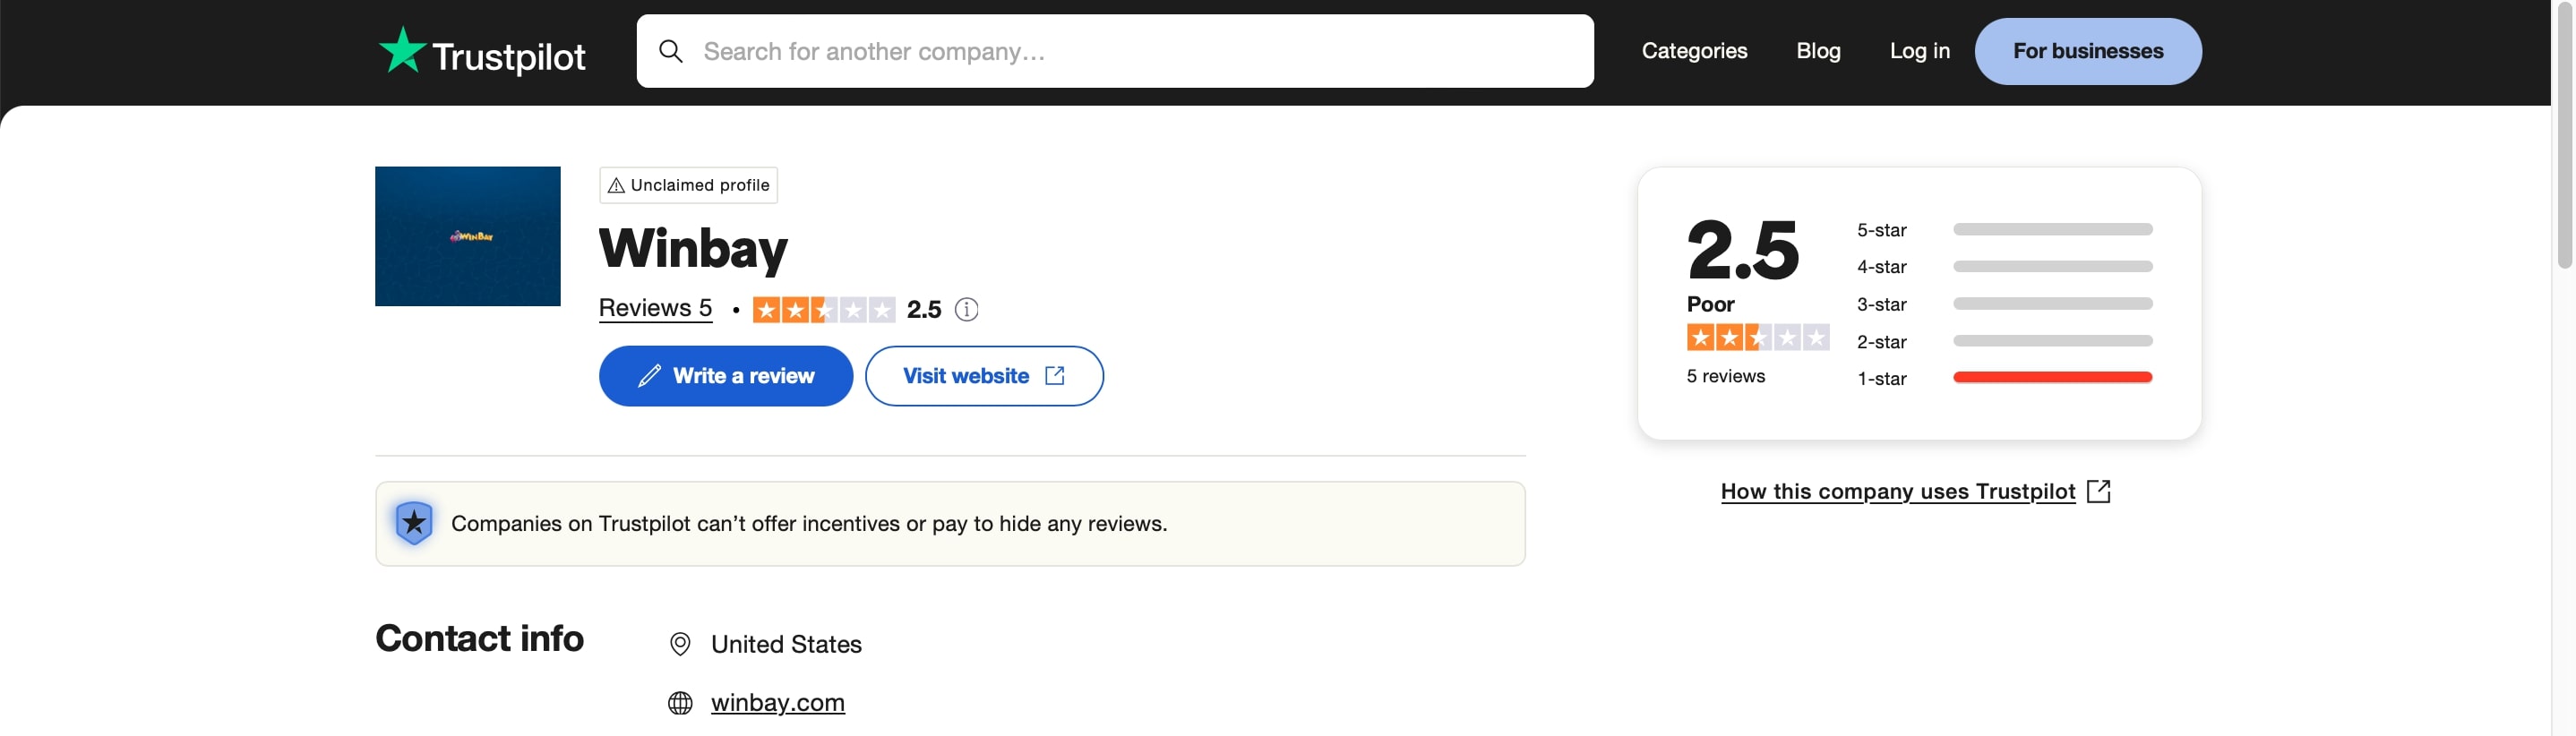
Task: Filter reviews by the 1-star red bar
Action: tap(2052, 377)
